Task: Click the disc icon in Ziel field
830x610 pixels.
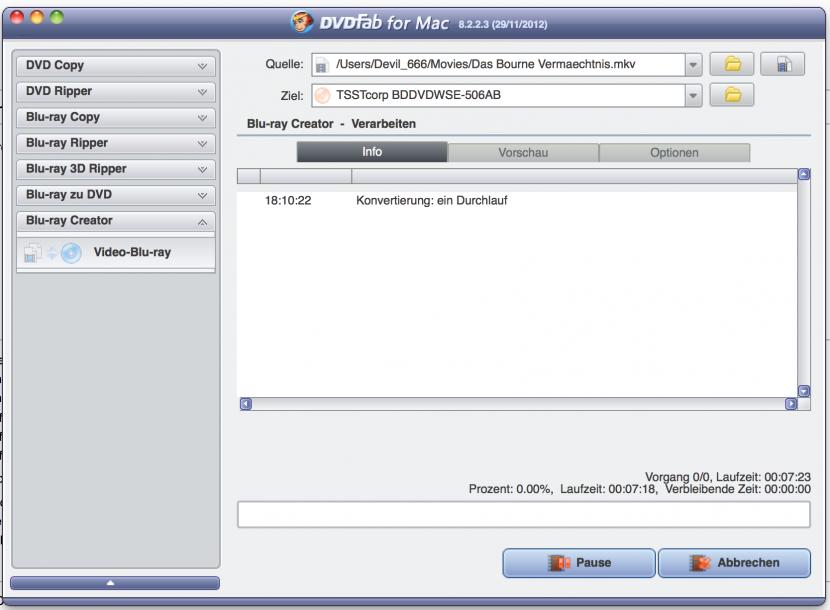Action: (322, 96)
